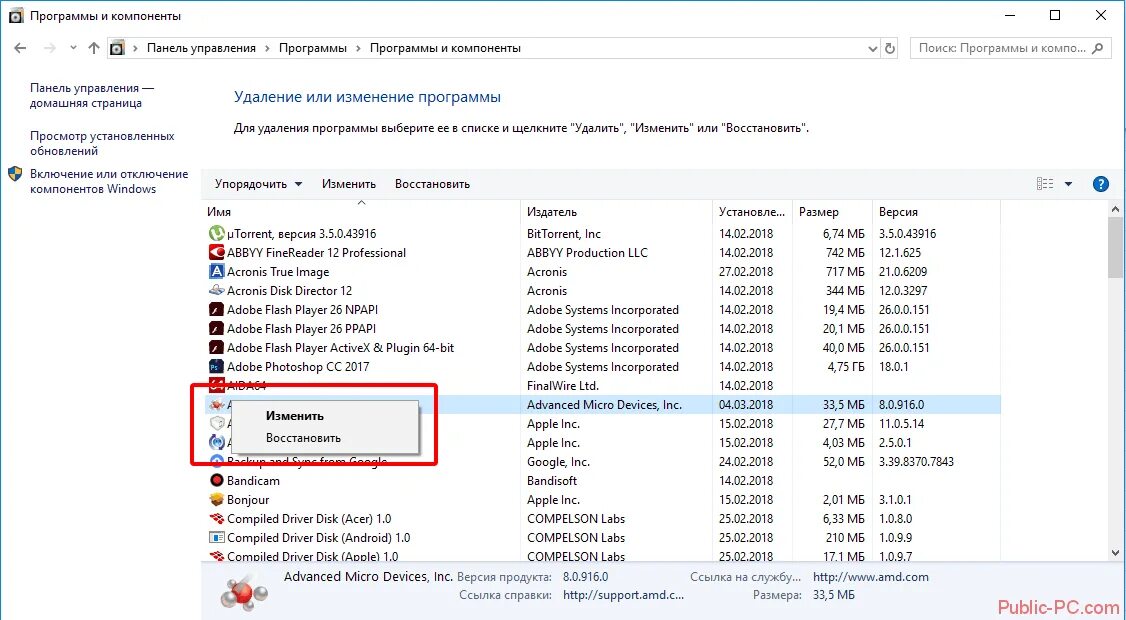1126x620 pixels.
Task: Click the Изменить toolbar button
Action: 349,184
